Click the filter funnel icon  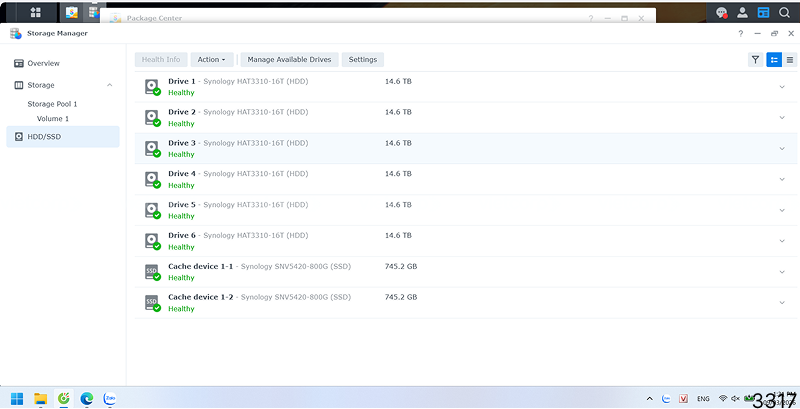click(x=756, y=60)
